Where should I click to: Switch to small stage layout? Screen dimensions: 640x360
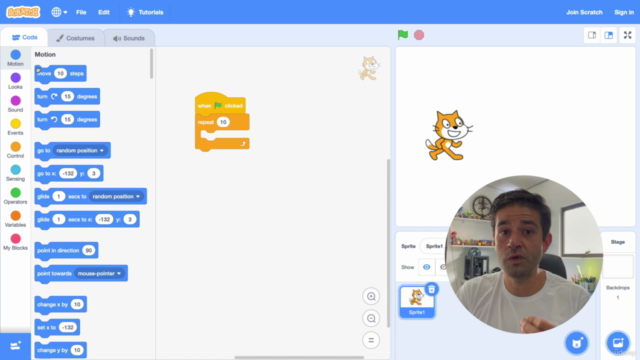592,36
